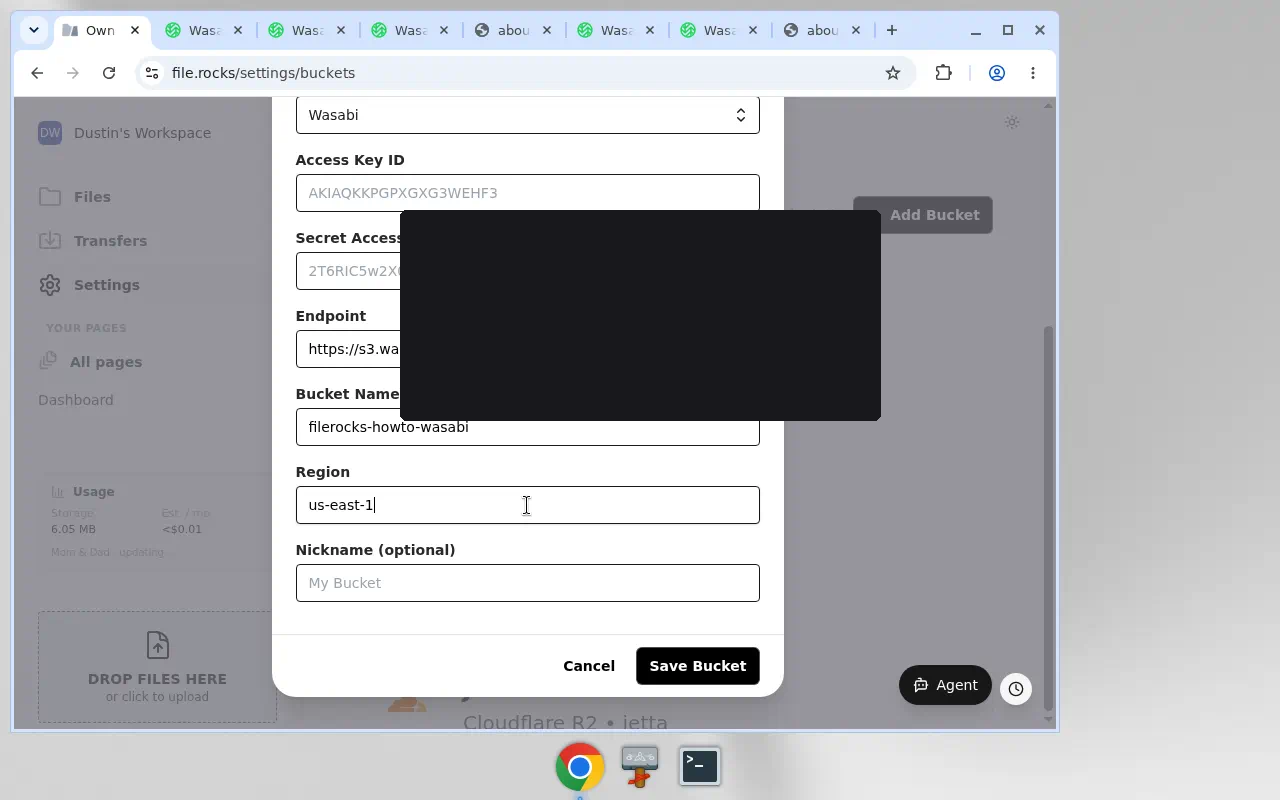Focus the Bucket Name field
Viewport: 1280px width, 800px height.
point(528,427)
